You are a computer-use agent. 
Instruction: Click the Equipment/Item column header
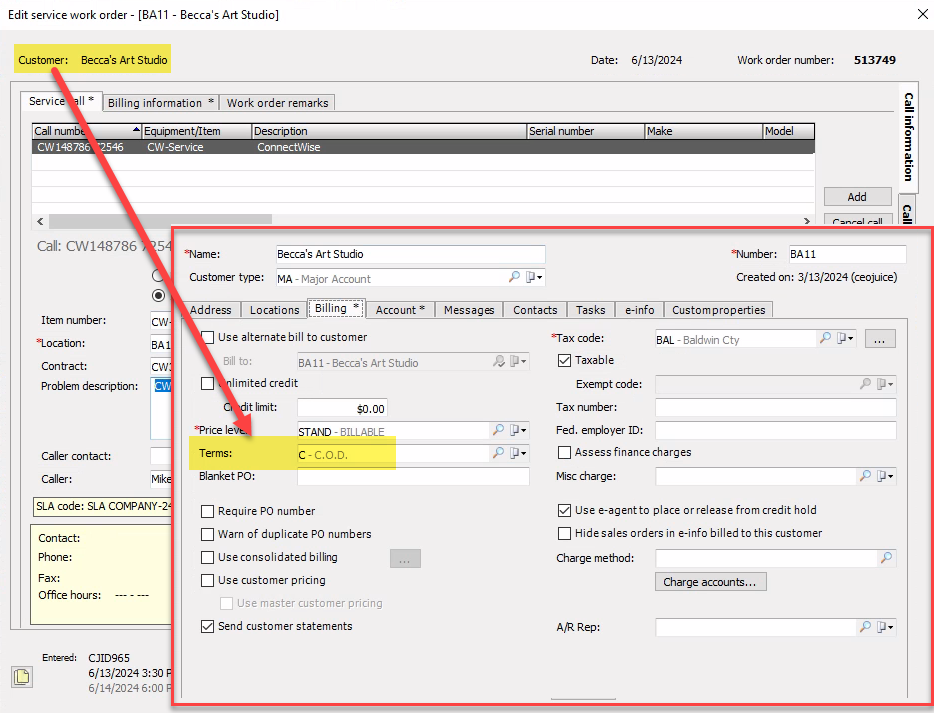pyautogui.click(x=197, y=131)
